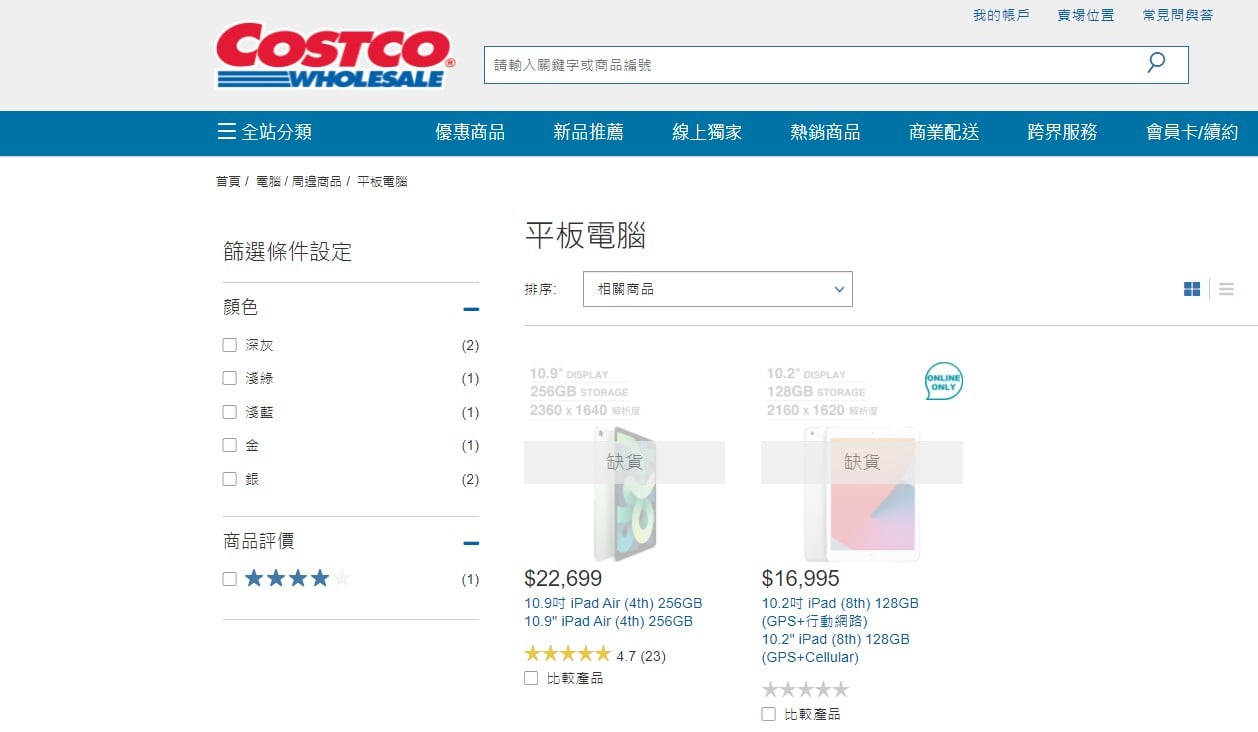1258x732 pixels.
Task: Open the 熱銷商品 navigation item
Action: [x=825, y=132]
